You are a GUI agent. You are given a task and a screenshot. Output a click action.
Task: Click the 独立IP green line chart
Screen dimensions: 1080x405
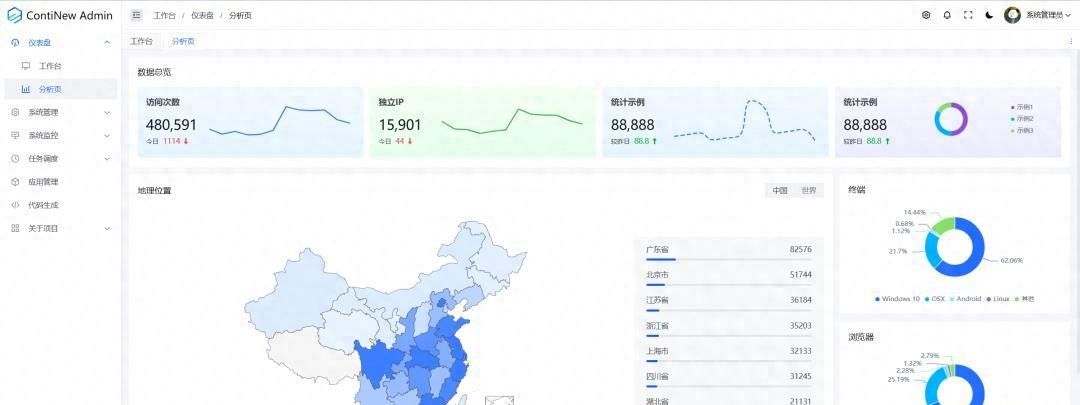pyautogui.click(x=512, y=121)
